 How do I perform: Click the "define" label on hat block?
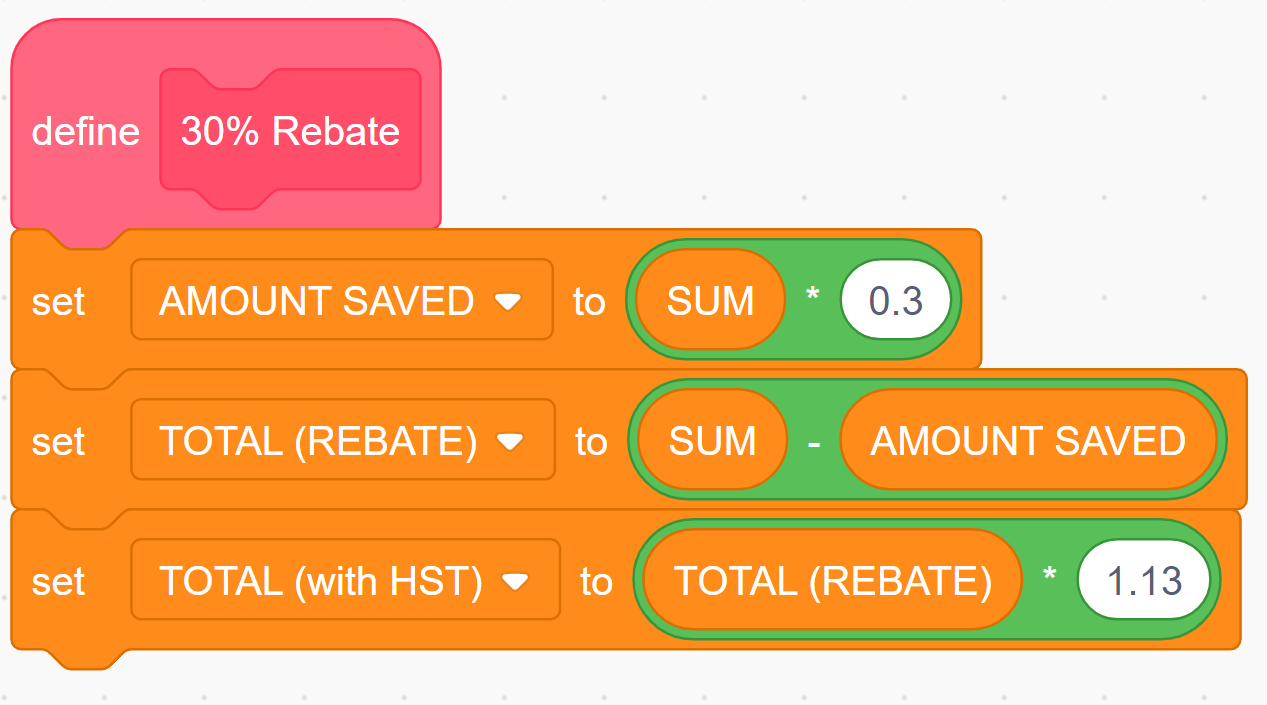[x=85, y=132]
